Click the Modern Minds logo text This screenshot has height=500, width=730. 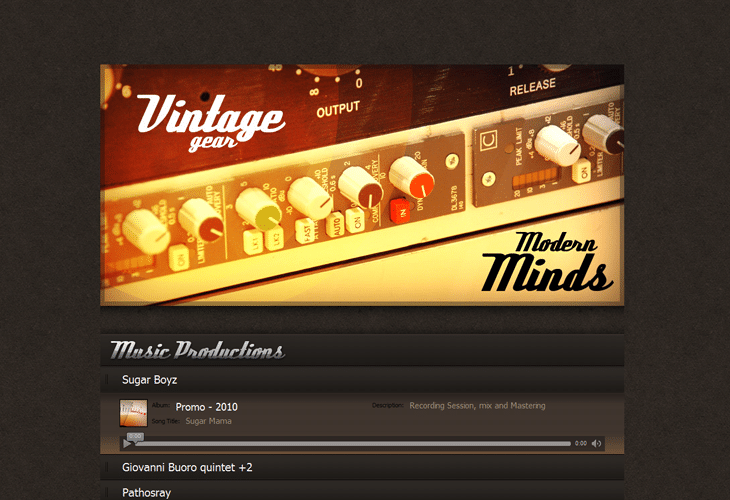pyautogui.click(x=548, y=262)
